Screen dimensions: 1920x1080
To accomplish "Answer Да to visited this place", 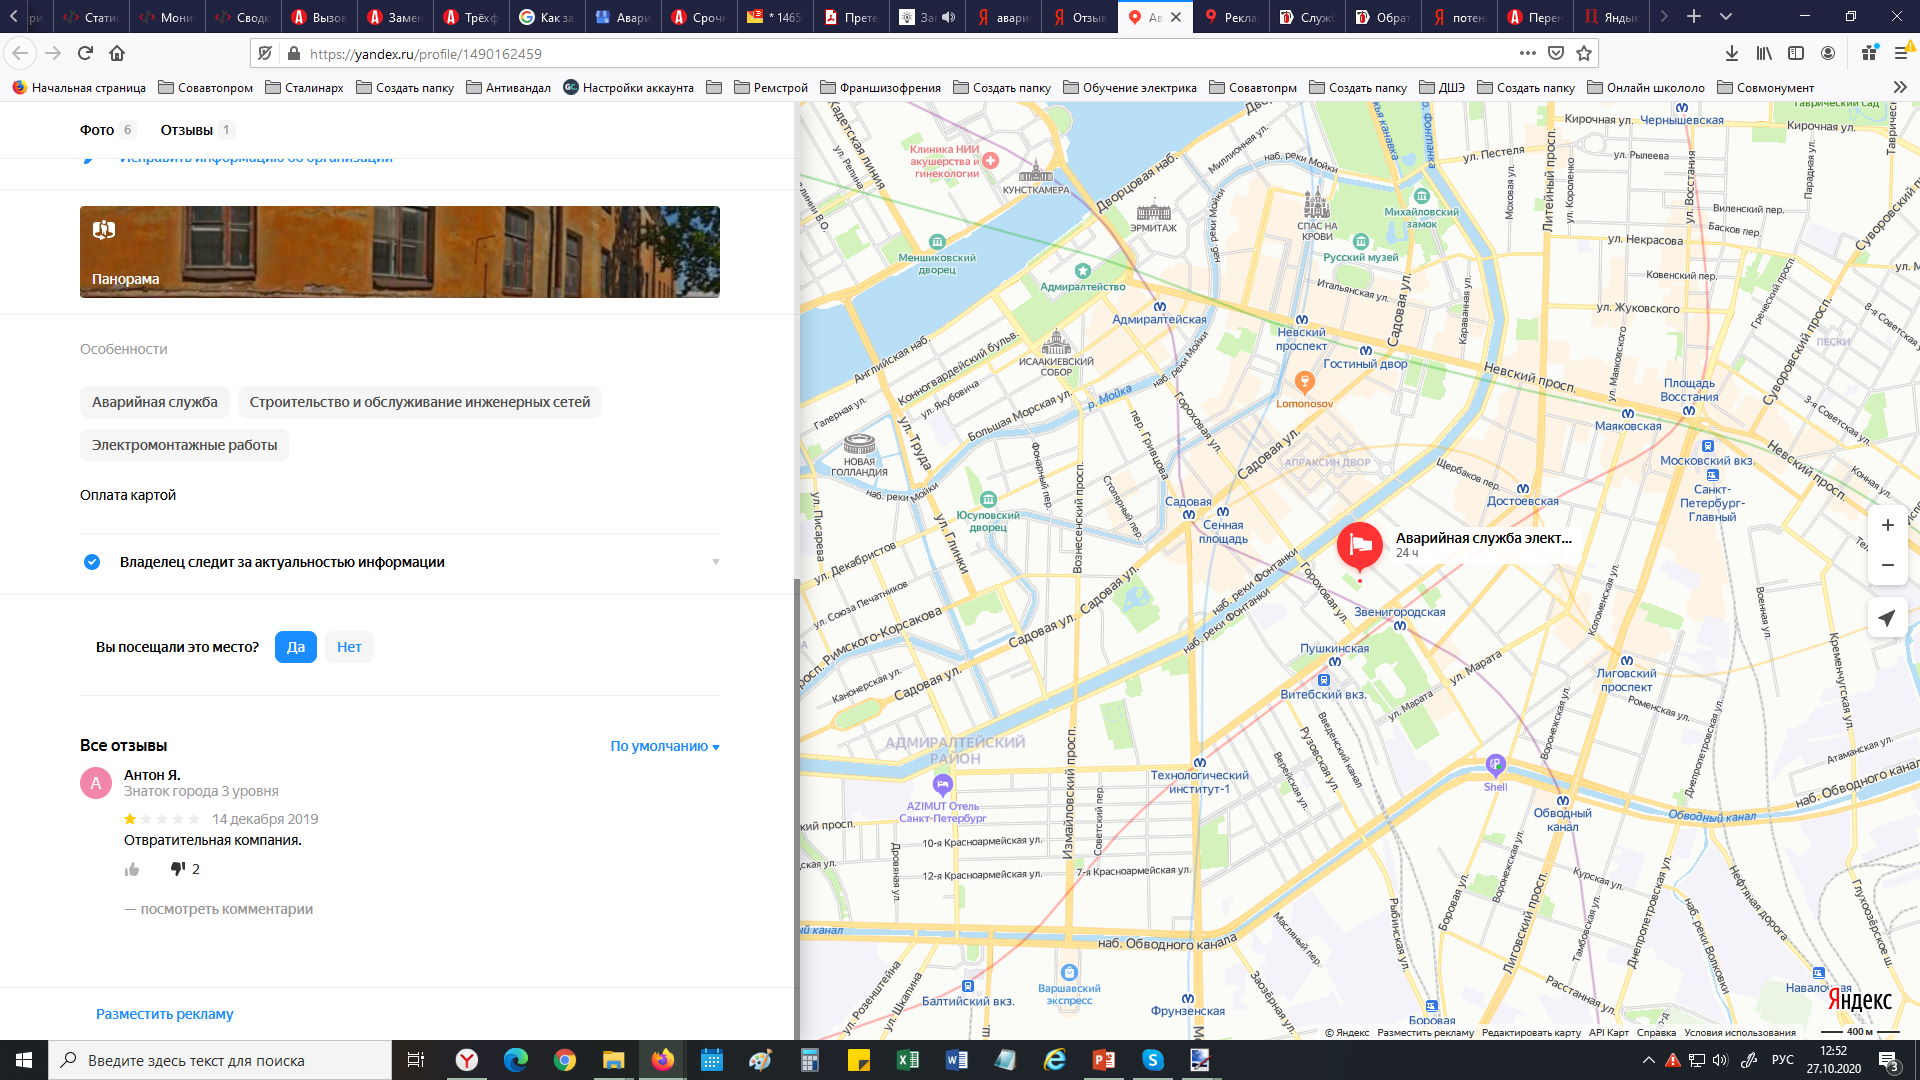I will coord(295,647).
